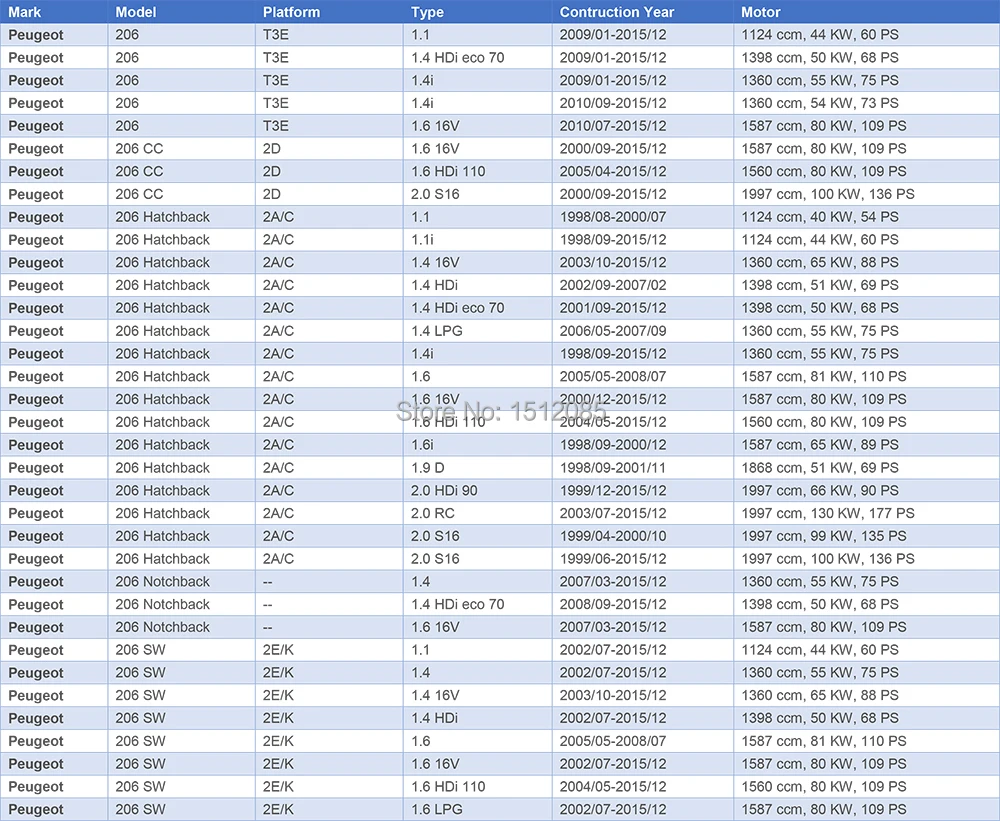The image size is (1000, 821).
Task: Click construction year 2010/09-2015/12
Action: (x=613, y=103)
